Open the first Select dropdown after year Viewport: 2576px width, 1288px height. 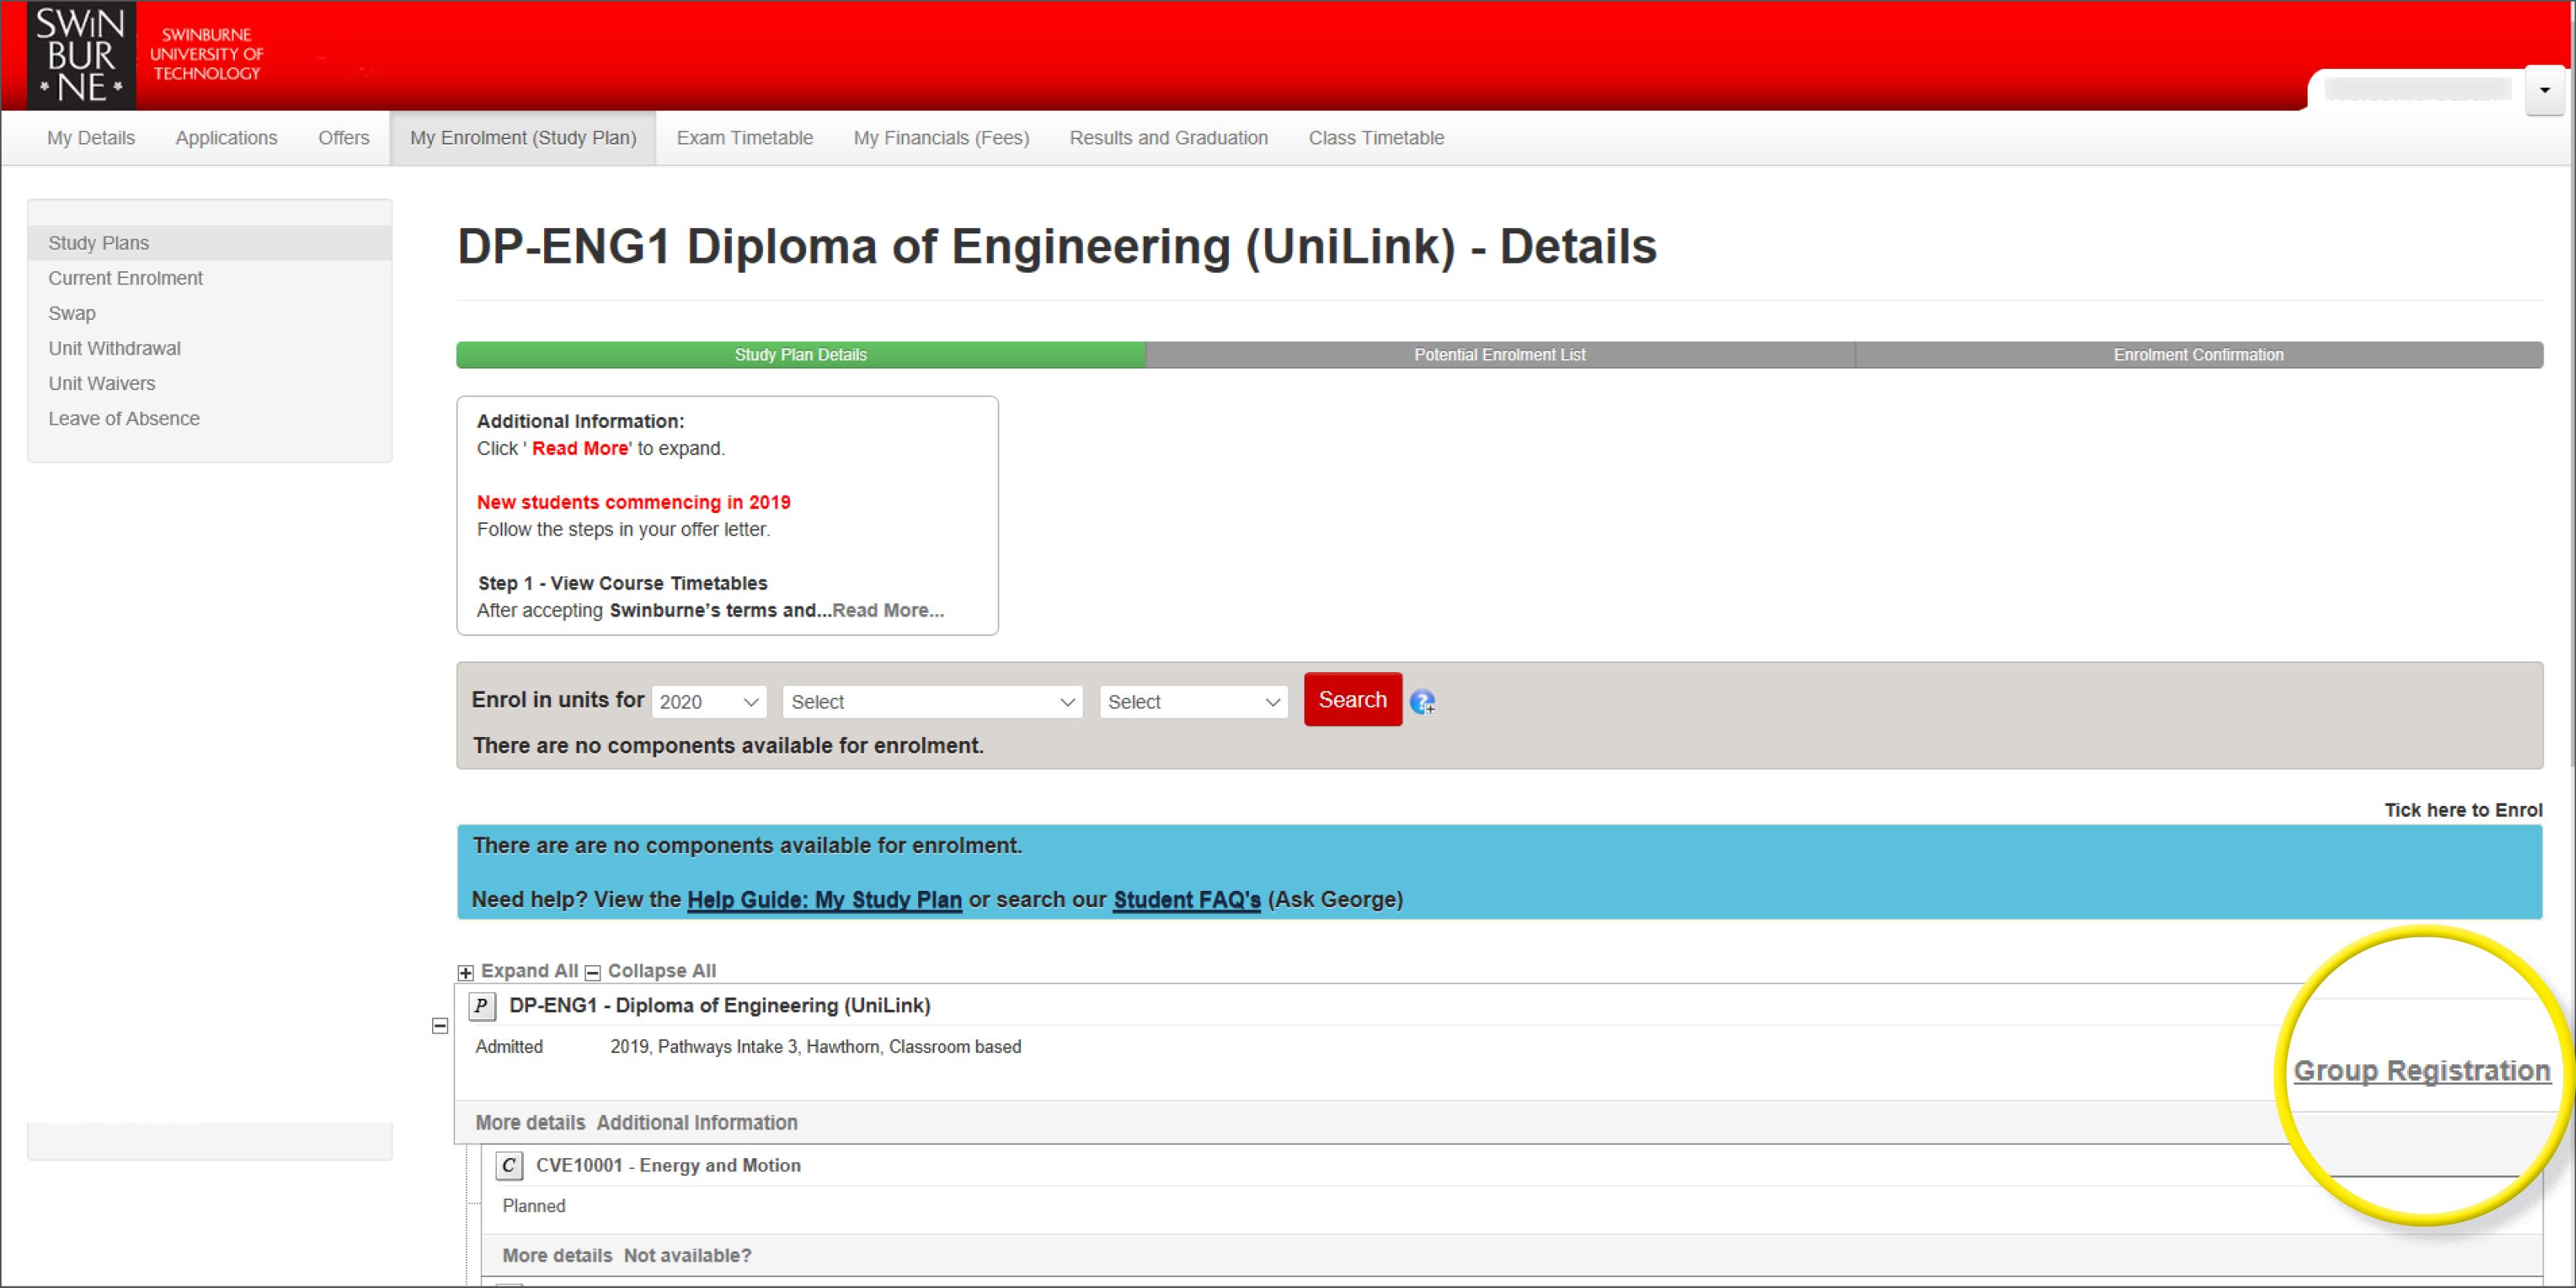coord(932,702)
